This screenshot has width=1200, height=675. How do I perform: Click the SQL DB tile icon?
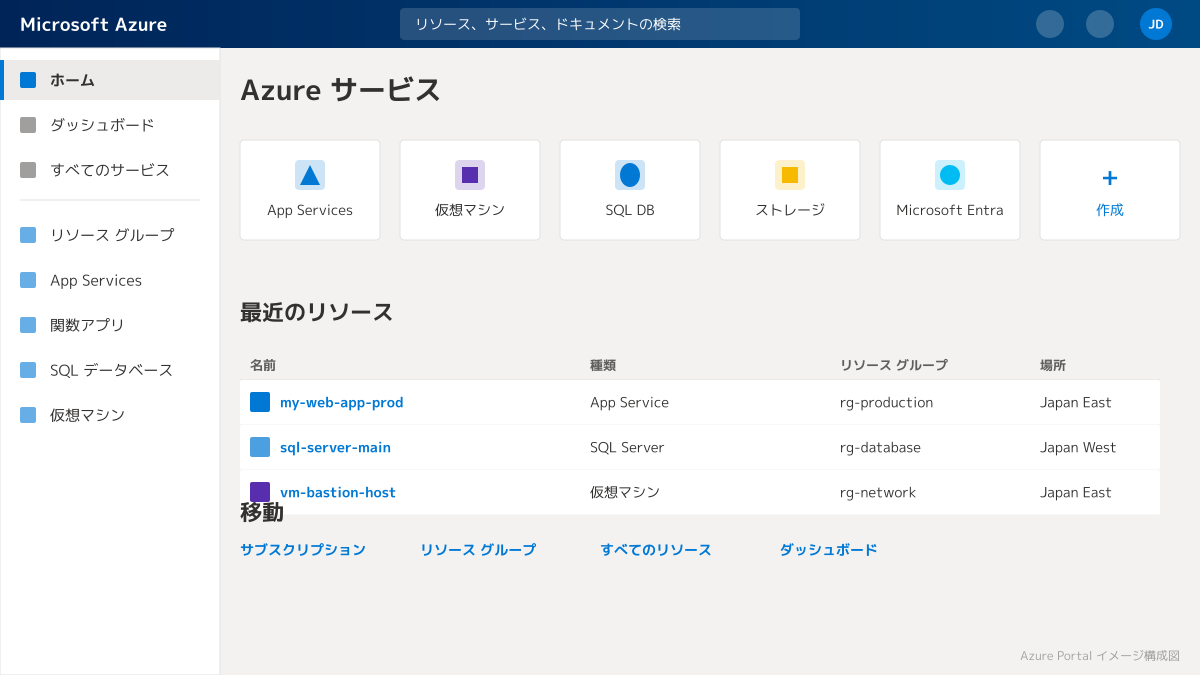pyautogui.click(x=630, y=175)
